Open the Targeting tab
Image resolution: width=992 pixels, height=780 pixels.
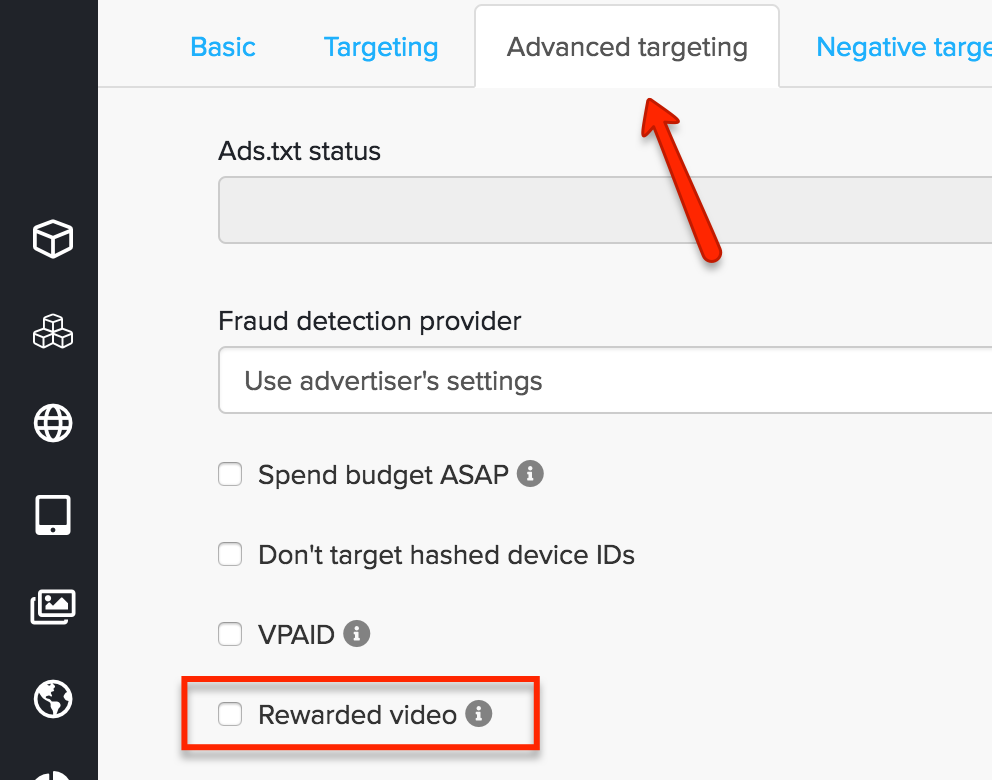pos(381,47)
